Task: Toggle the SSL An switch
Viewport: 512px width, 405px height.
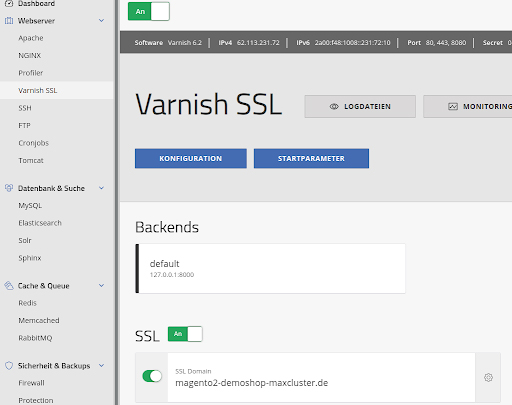Action: [185, 334]
